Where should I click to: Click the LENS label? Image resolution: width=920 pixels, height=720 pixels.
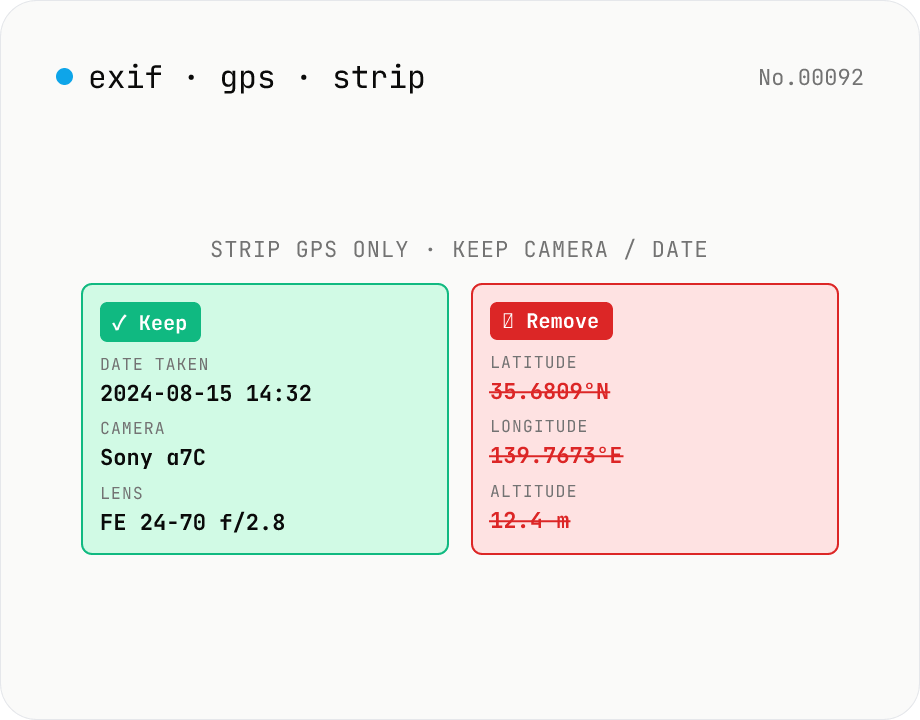121,493
